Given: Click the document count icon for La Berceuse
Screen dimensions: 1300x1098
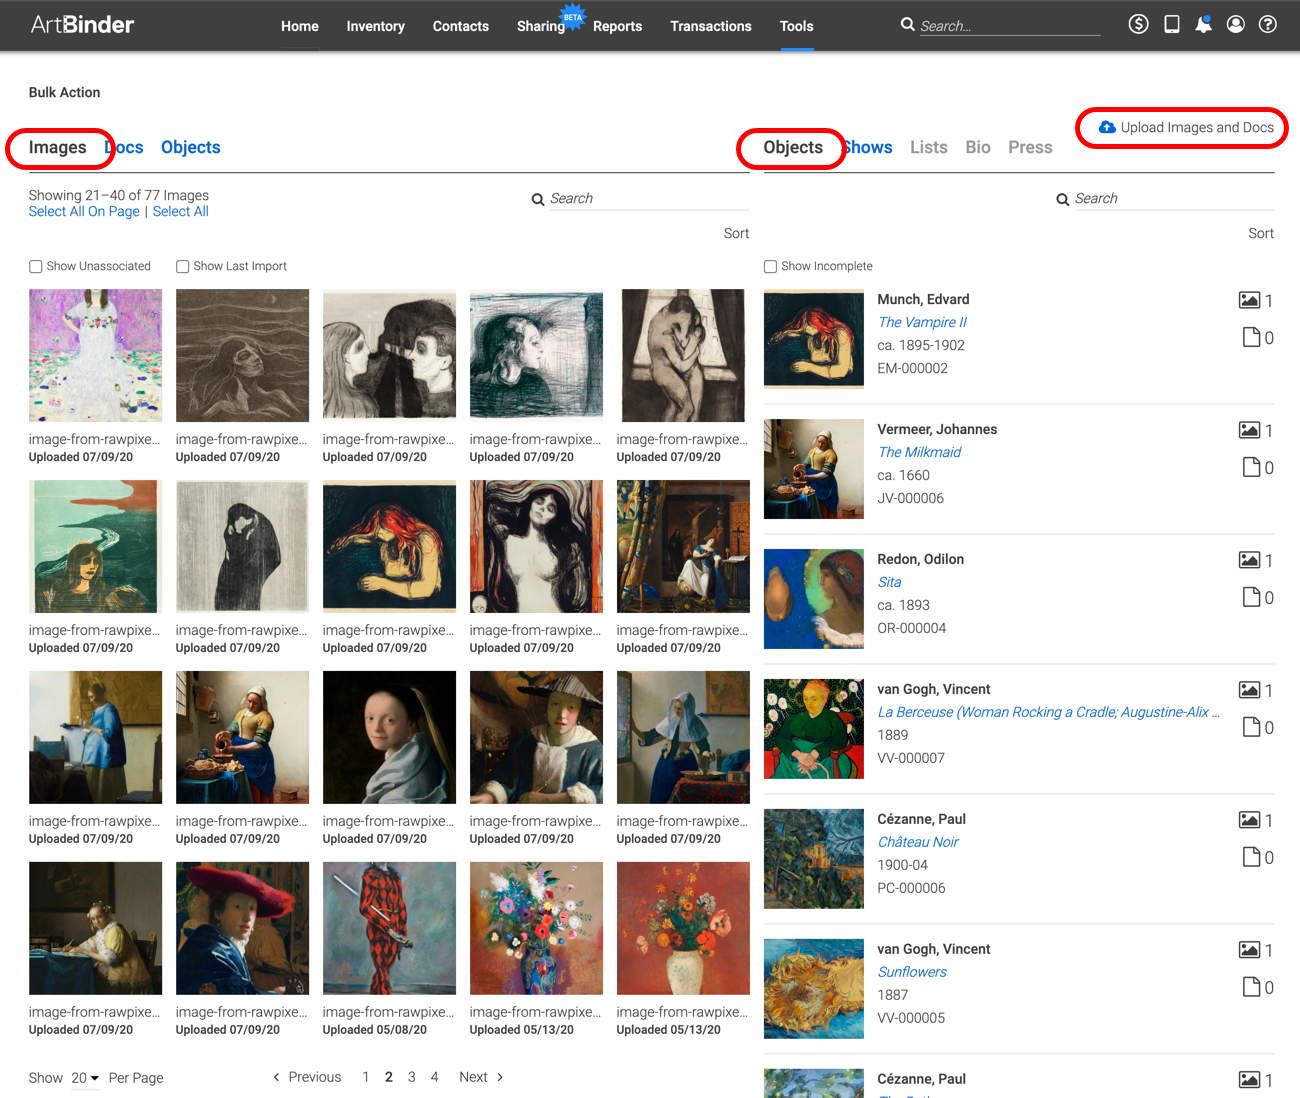Looking at the screenshot, I should coord(1251,727).
